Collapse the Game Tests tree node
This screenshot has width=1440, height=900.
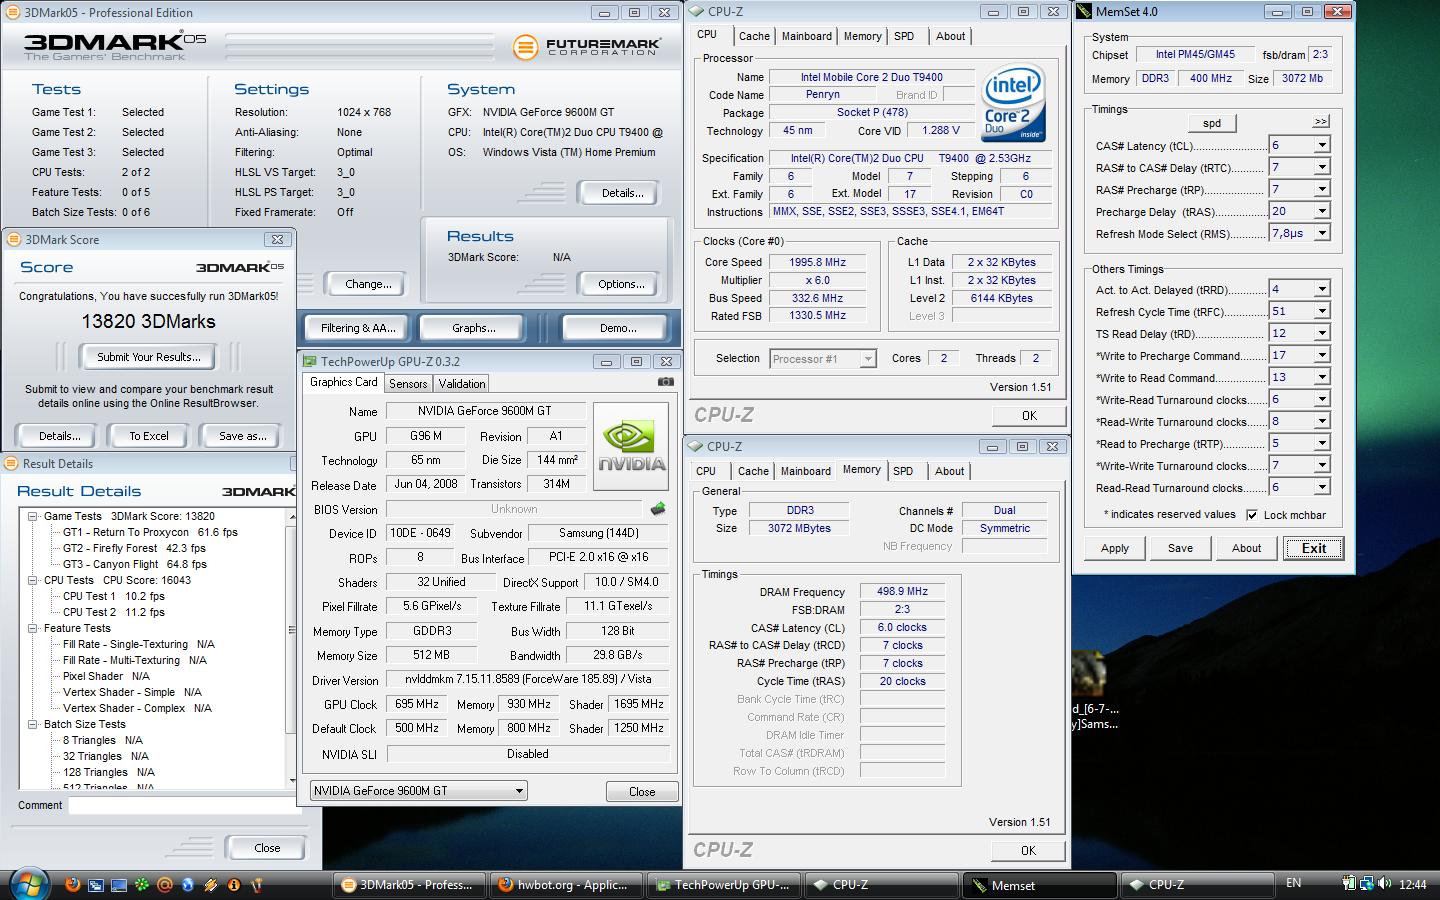pos(33,516)
